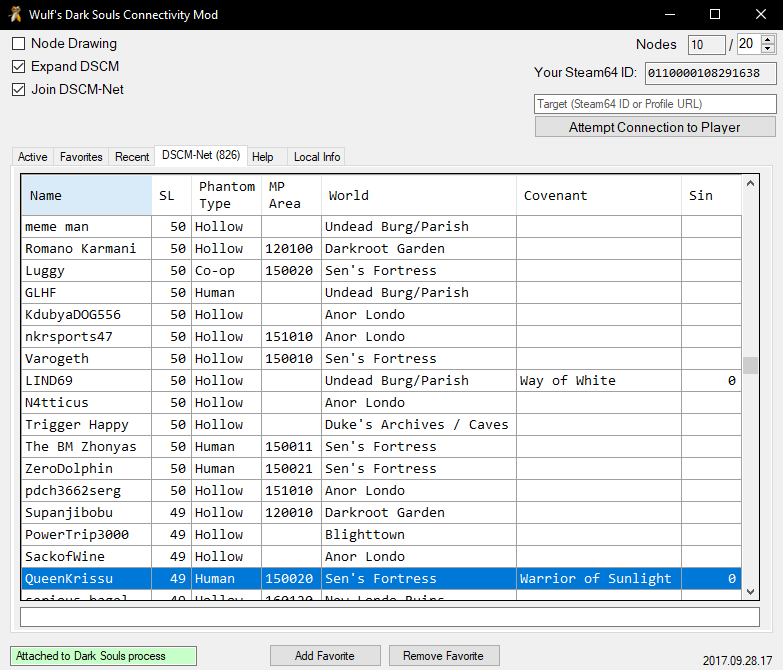Click the vertical scrollbar thumb
Screen dimensions: 783x670
[750, 365]
